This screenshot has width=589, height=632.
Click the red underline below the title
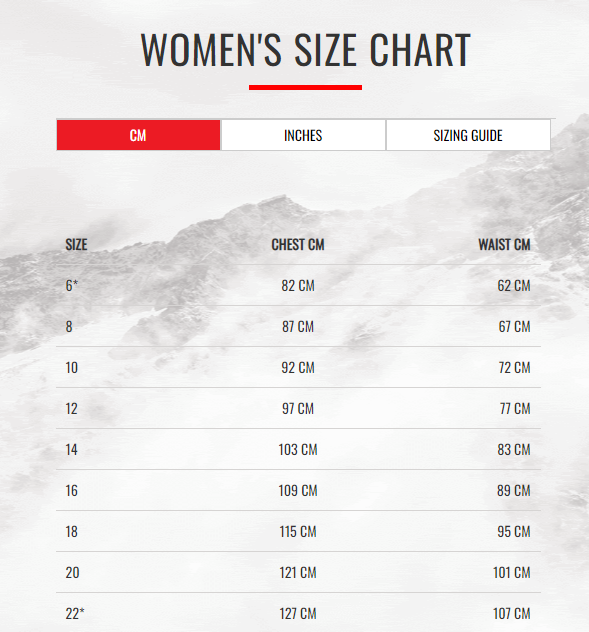pos(305,87)
